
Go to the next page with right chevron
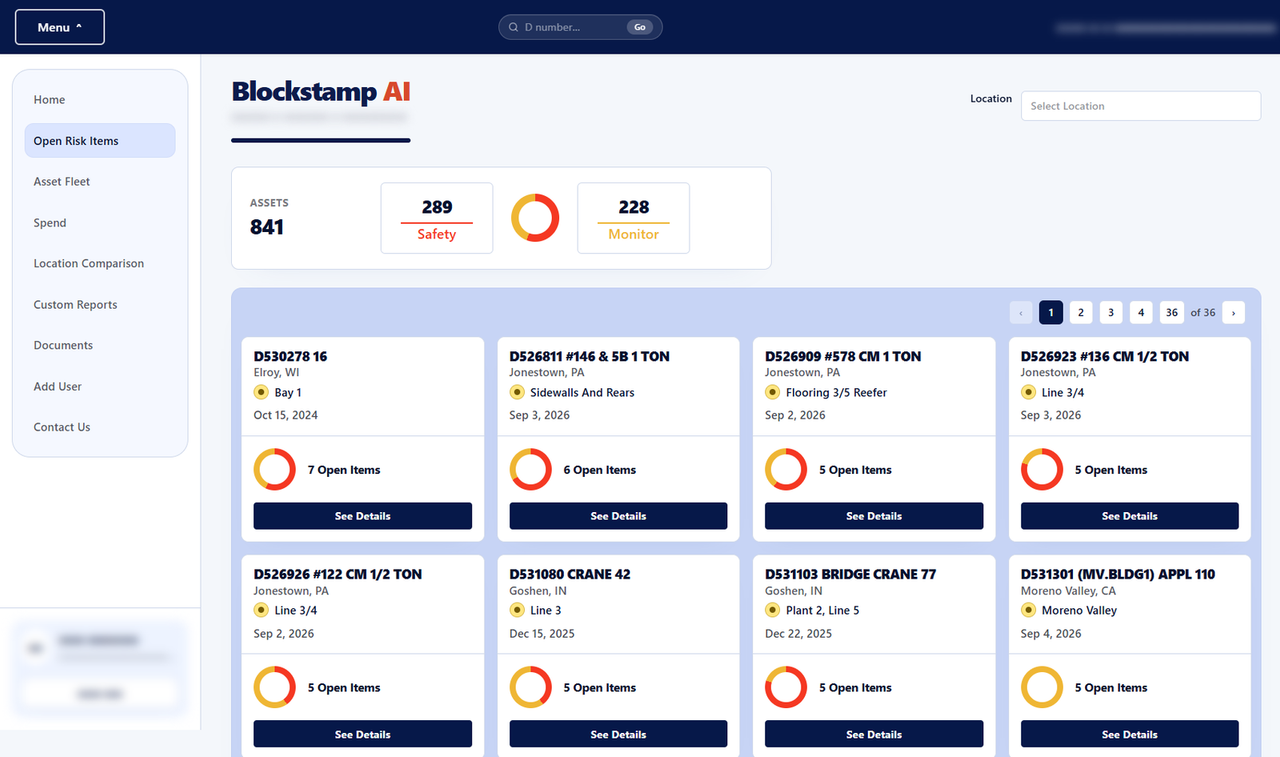tap(1233, 313)
